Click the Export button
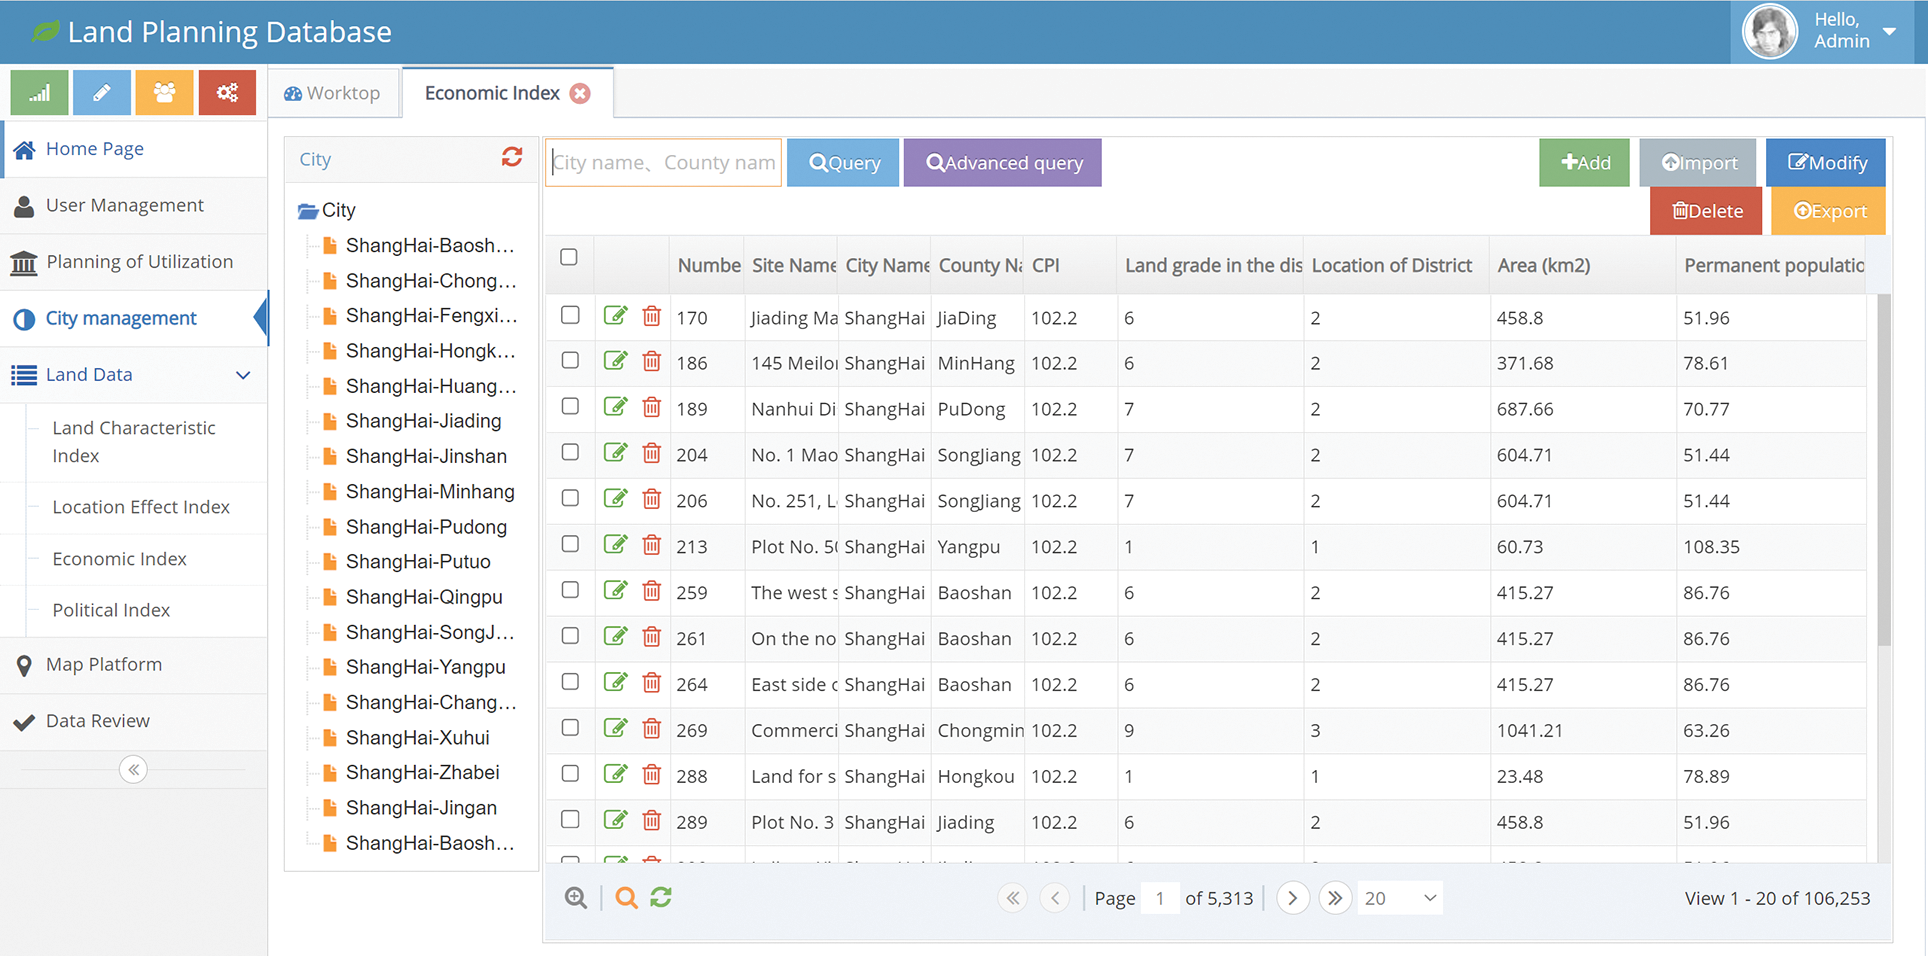Image resolution: width=1928 pixels, height=956 pixels. point(1828,211)
